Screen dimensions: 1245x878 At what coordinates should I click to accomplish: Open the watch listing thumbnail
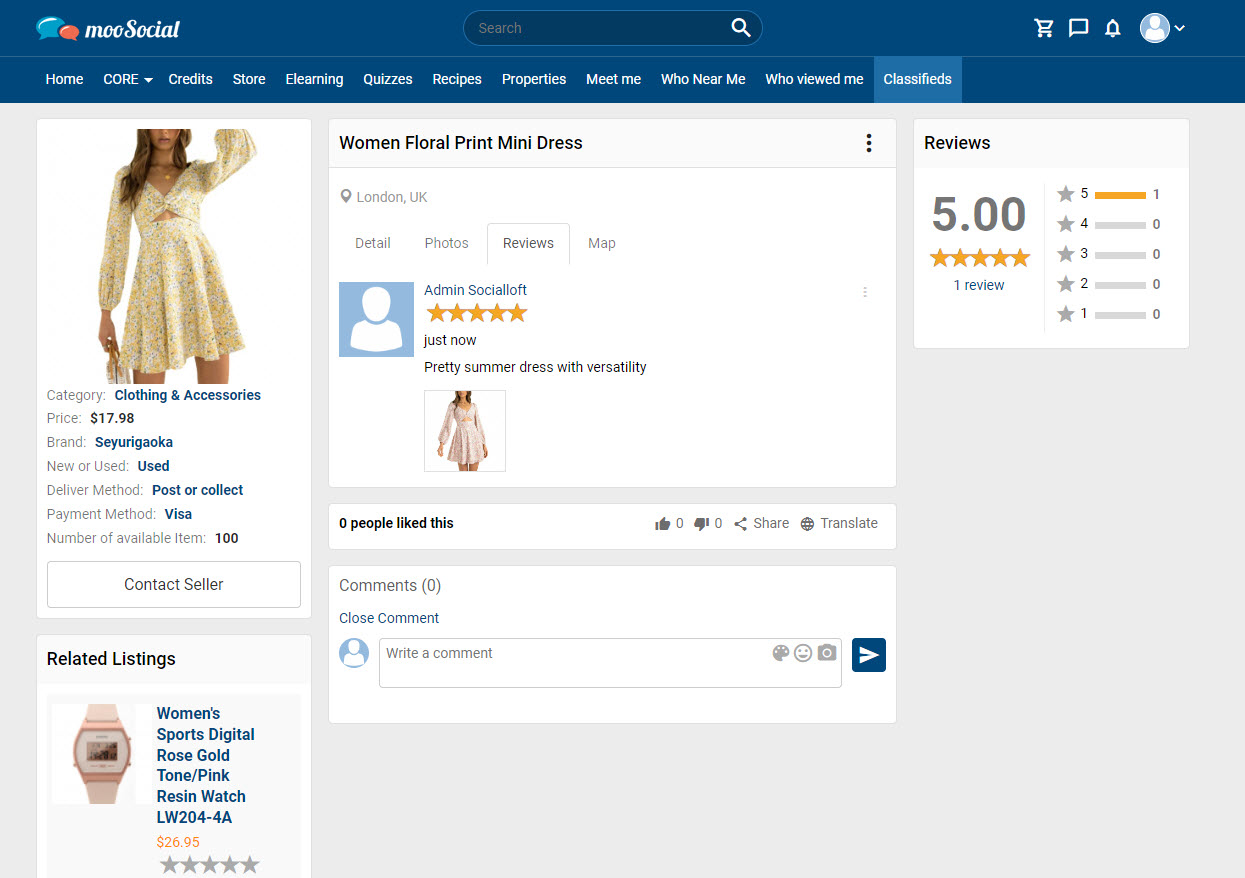click(101, 754)
